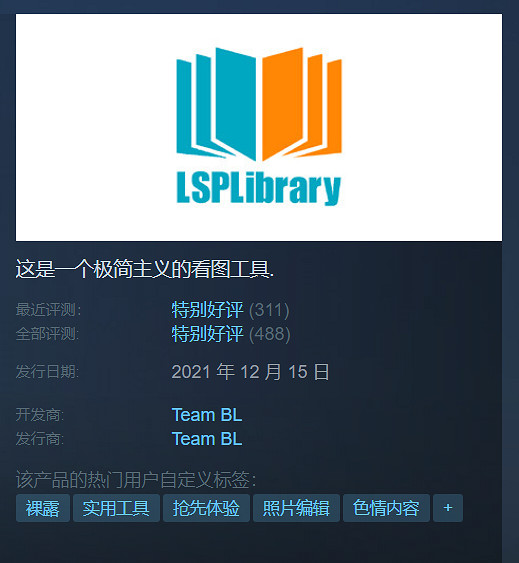This screenshot has width=519, height=563.
Task: Open all reviews 特别好评 rating link
Action: click(x=207, y=334)
